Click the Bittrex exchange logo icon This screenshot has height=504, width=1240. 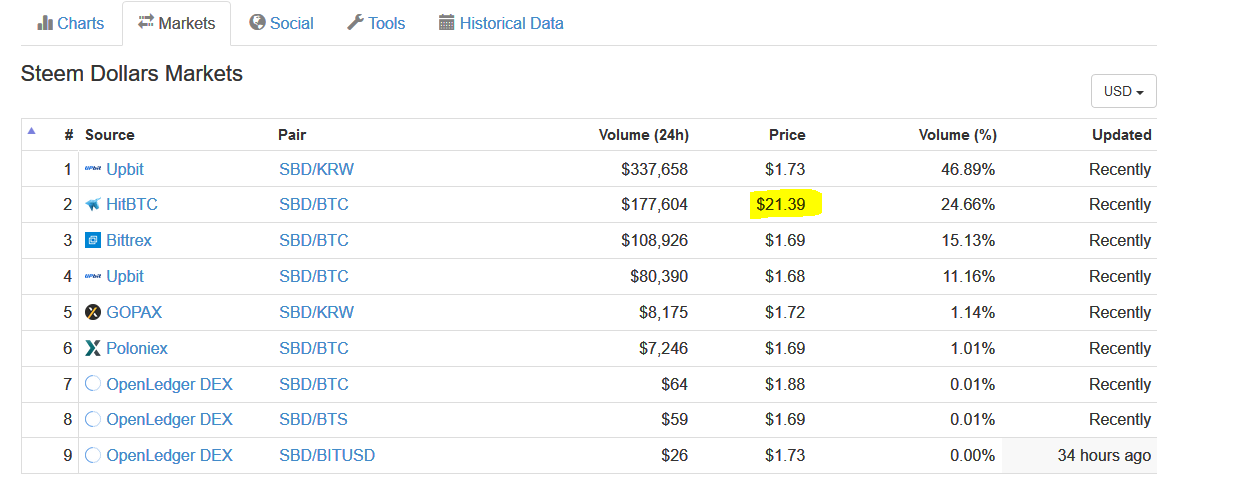pyautogui.click(x=93, y=241)
